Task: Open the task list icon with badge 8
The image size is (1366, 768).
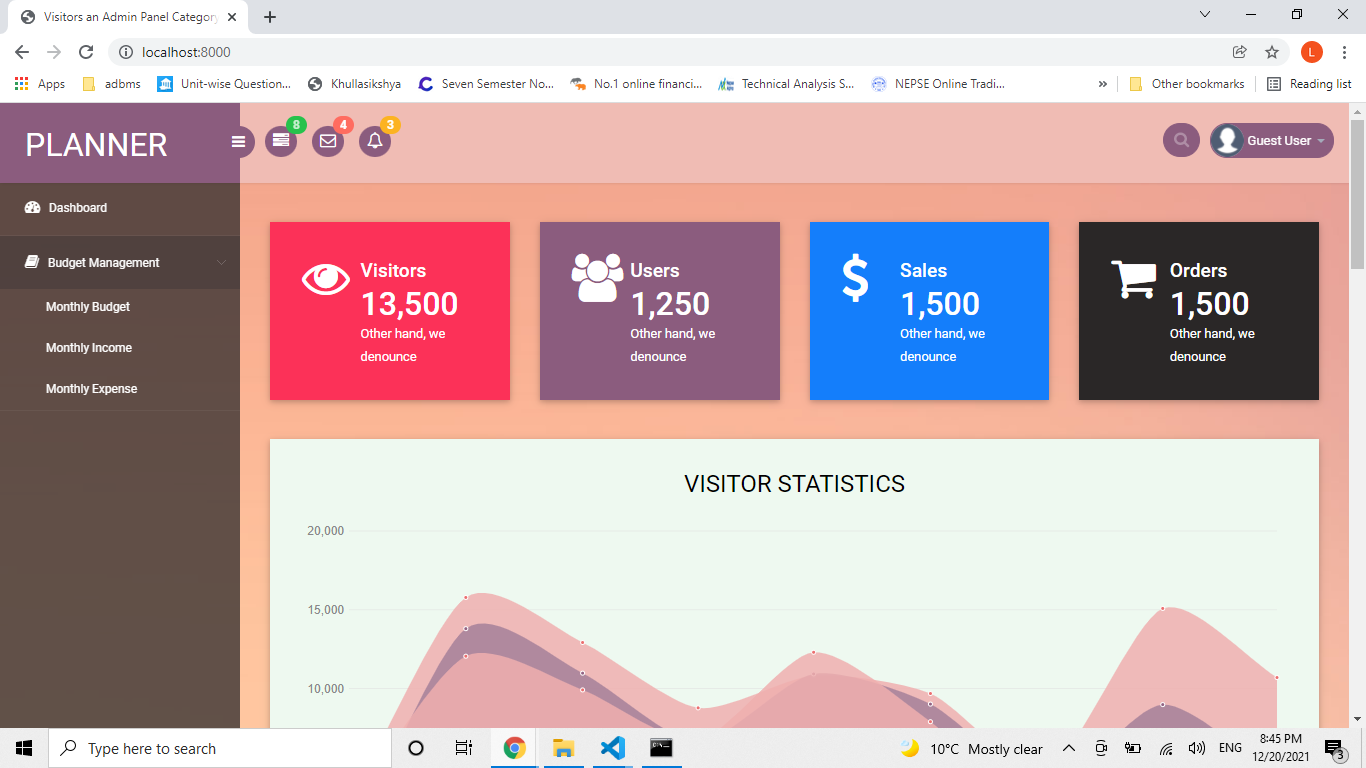Action: [281, 142]
